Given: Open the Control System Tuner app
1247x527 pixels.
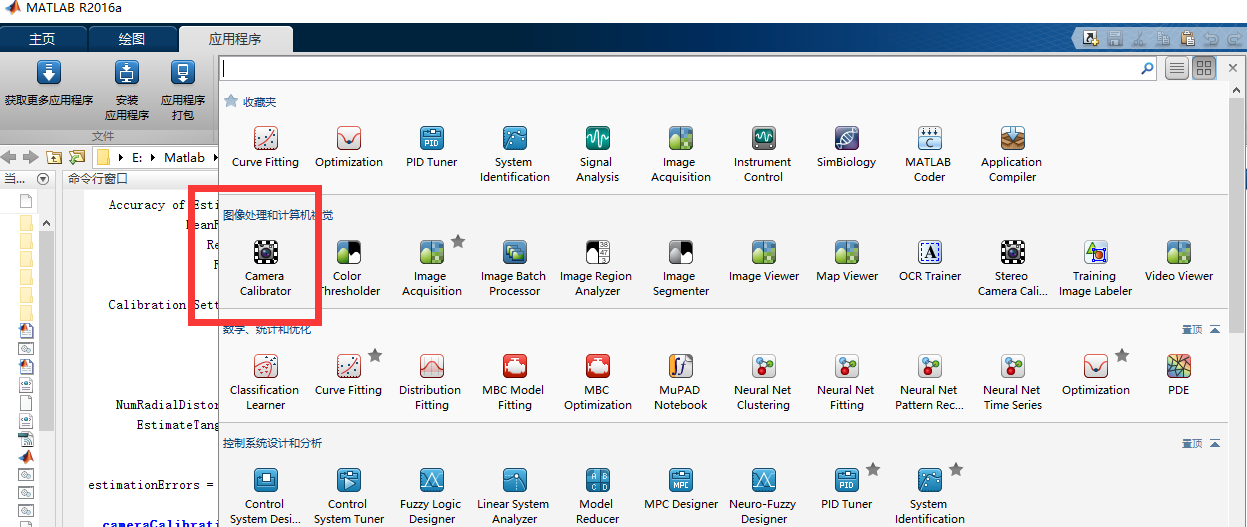Looking at the screenshot, I should coord(348,496).
